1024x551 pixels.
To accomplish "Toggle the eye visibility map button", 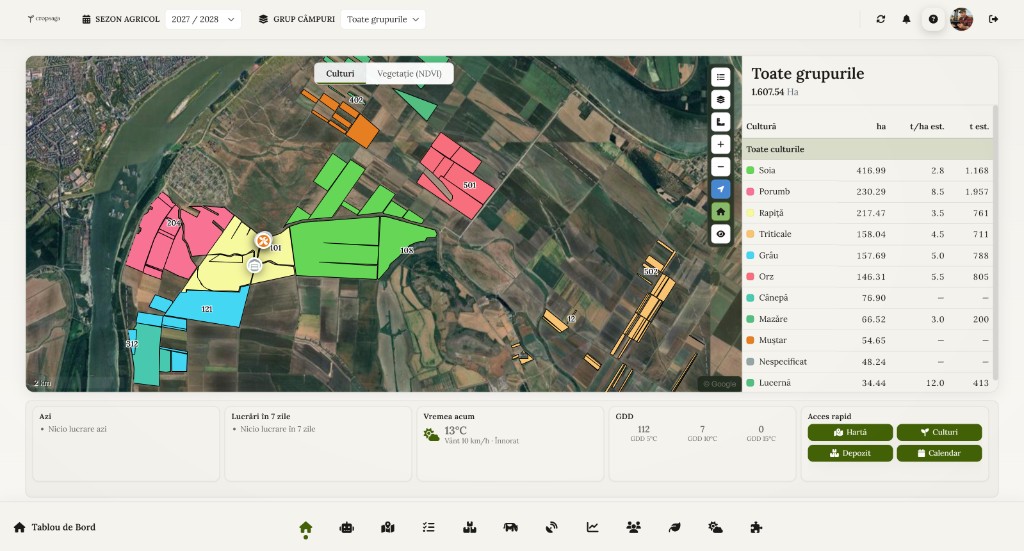I will pyautogui.click(x=720, y=234).
